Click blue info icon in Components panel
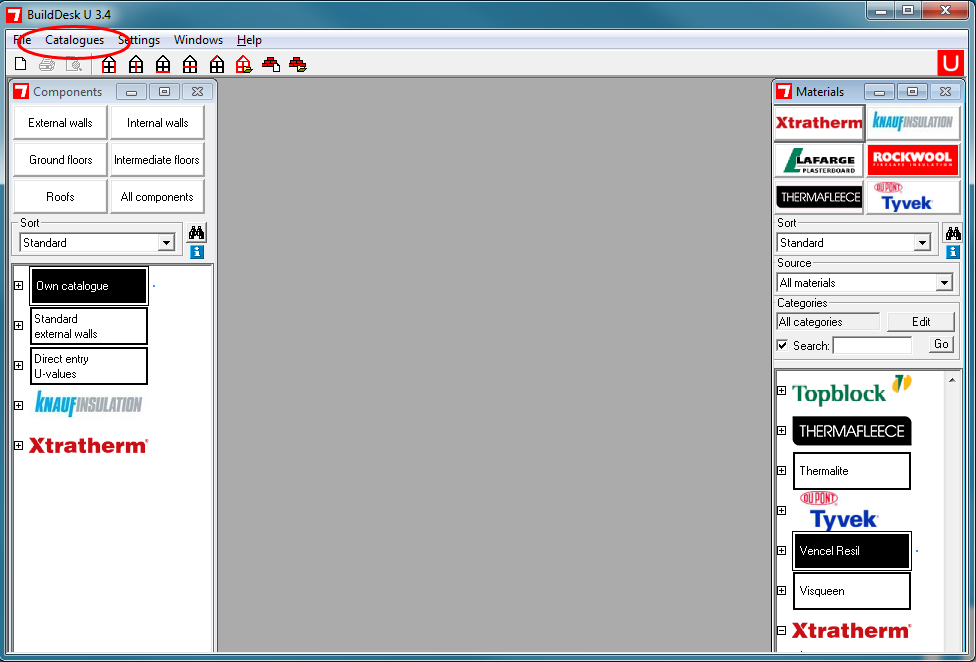Image resolution: width=976 pixels, height=662 pixels. click(197, 251)
